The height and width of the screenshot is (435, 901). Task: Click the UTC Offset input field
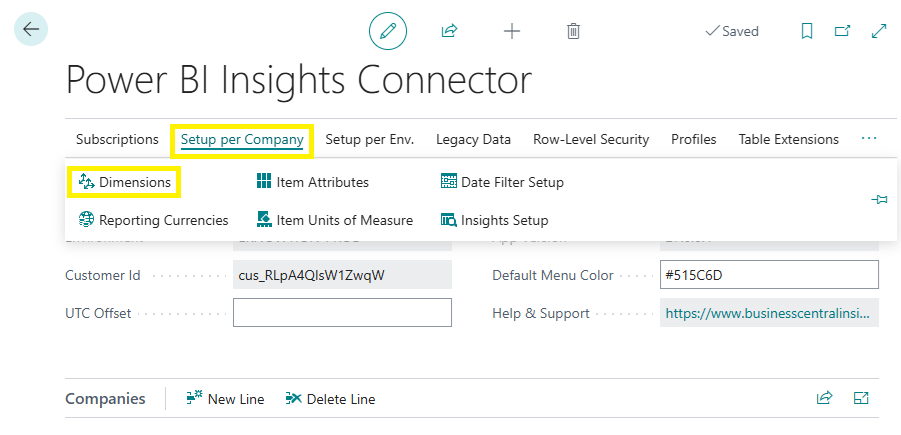[x=342, y=313]
